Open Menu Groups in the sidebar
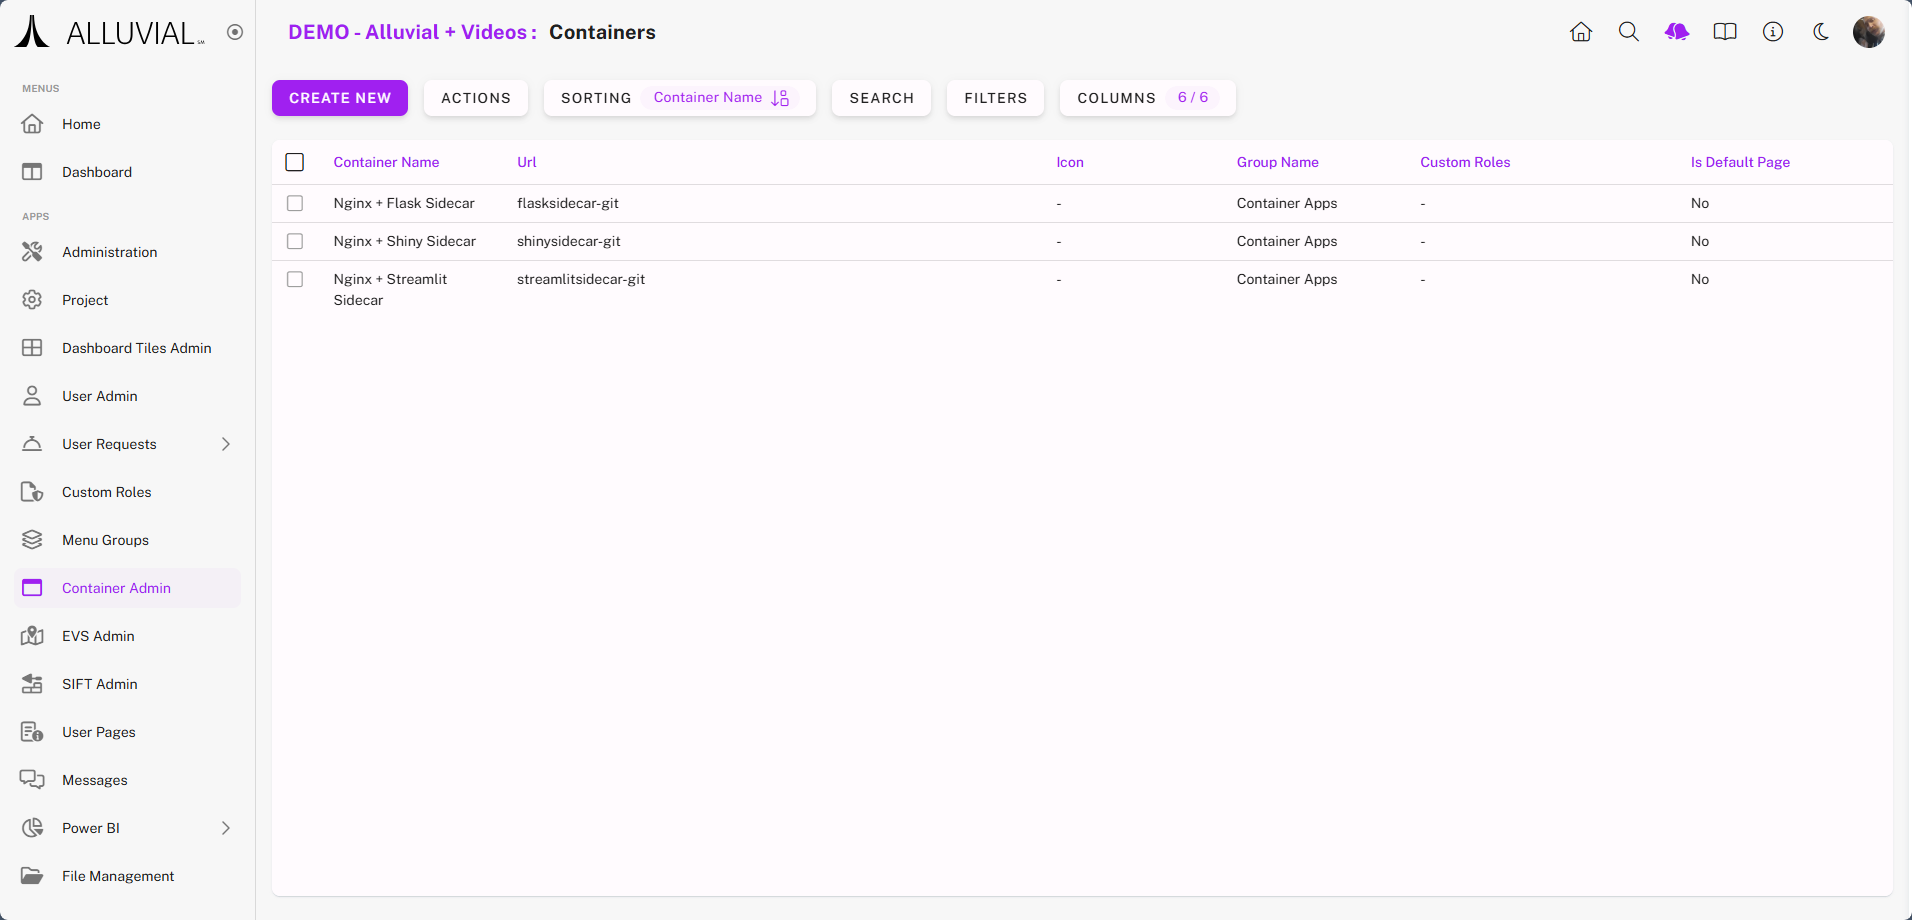1912x920 pixels. (x=105, y=540)
